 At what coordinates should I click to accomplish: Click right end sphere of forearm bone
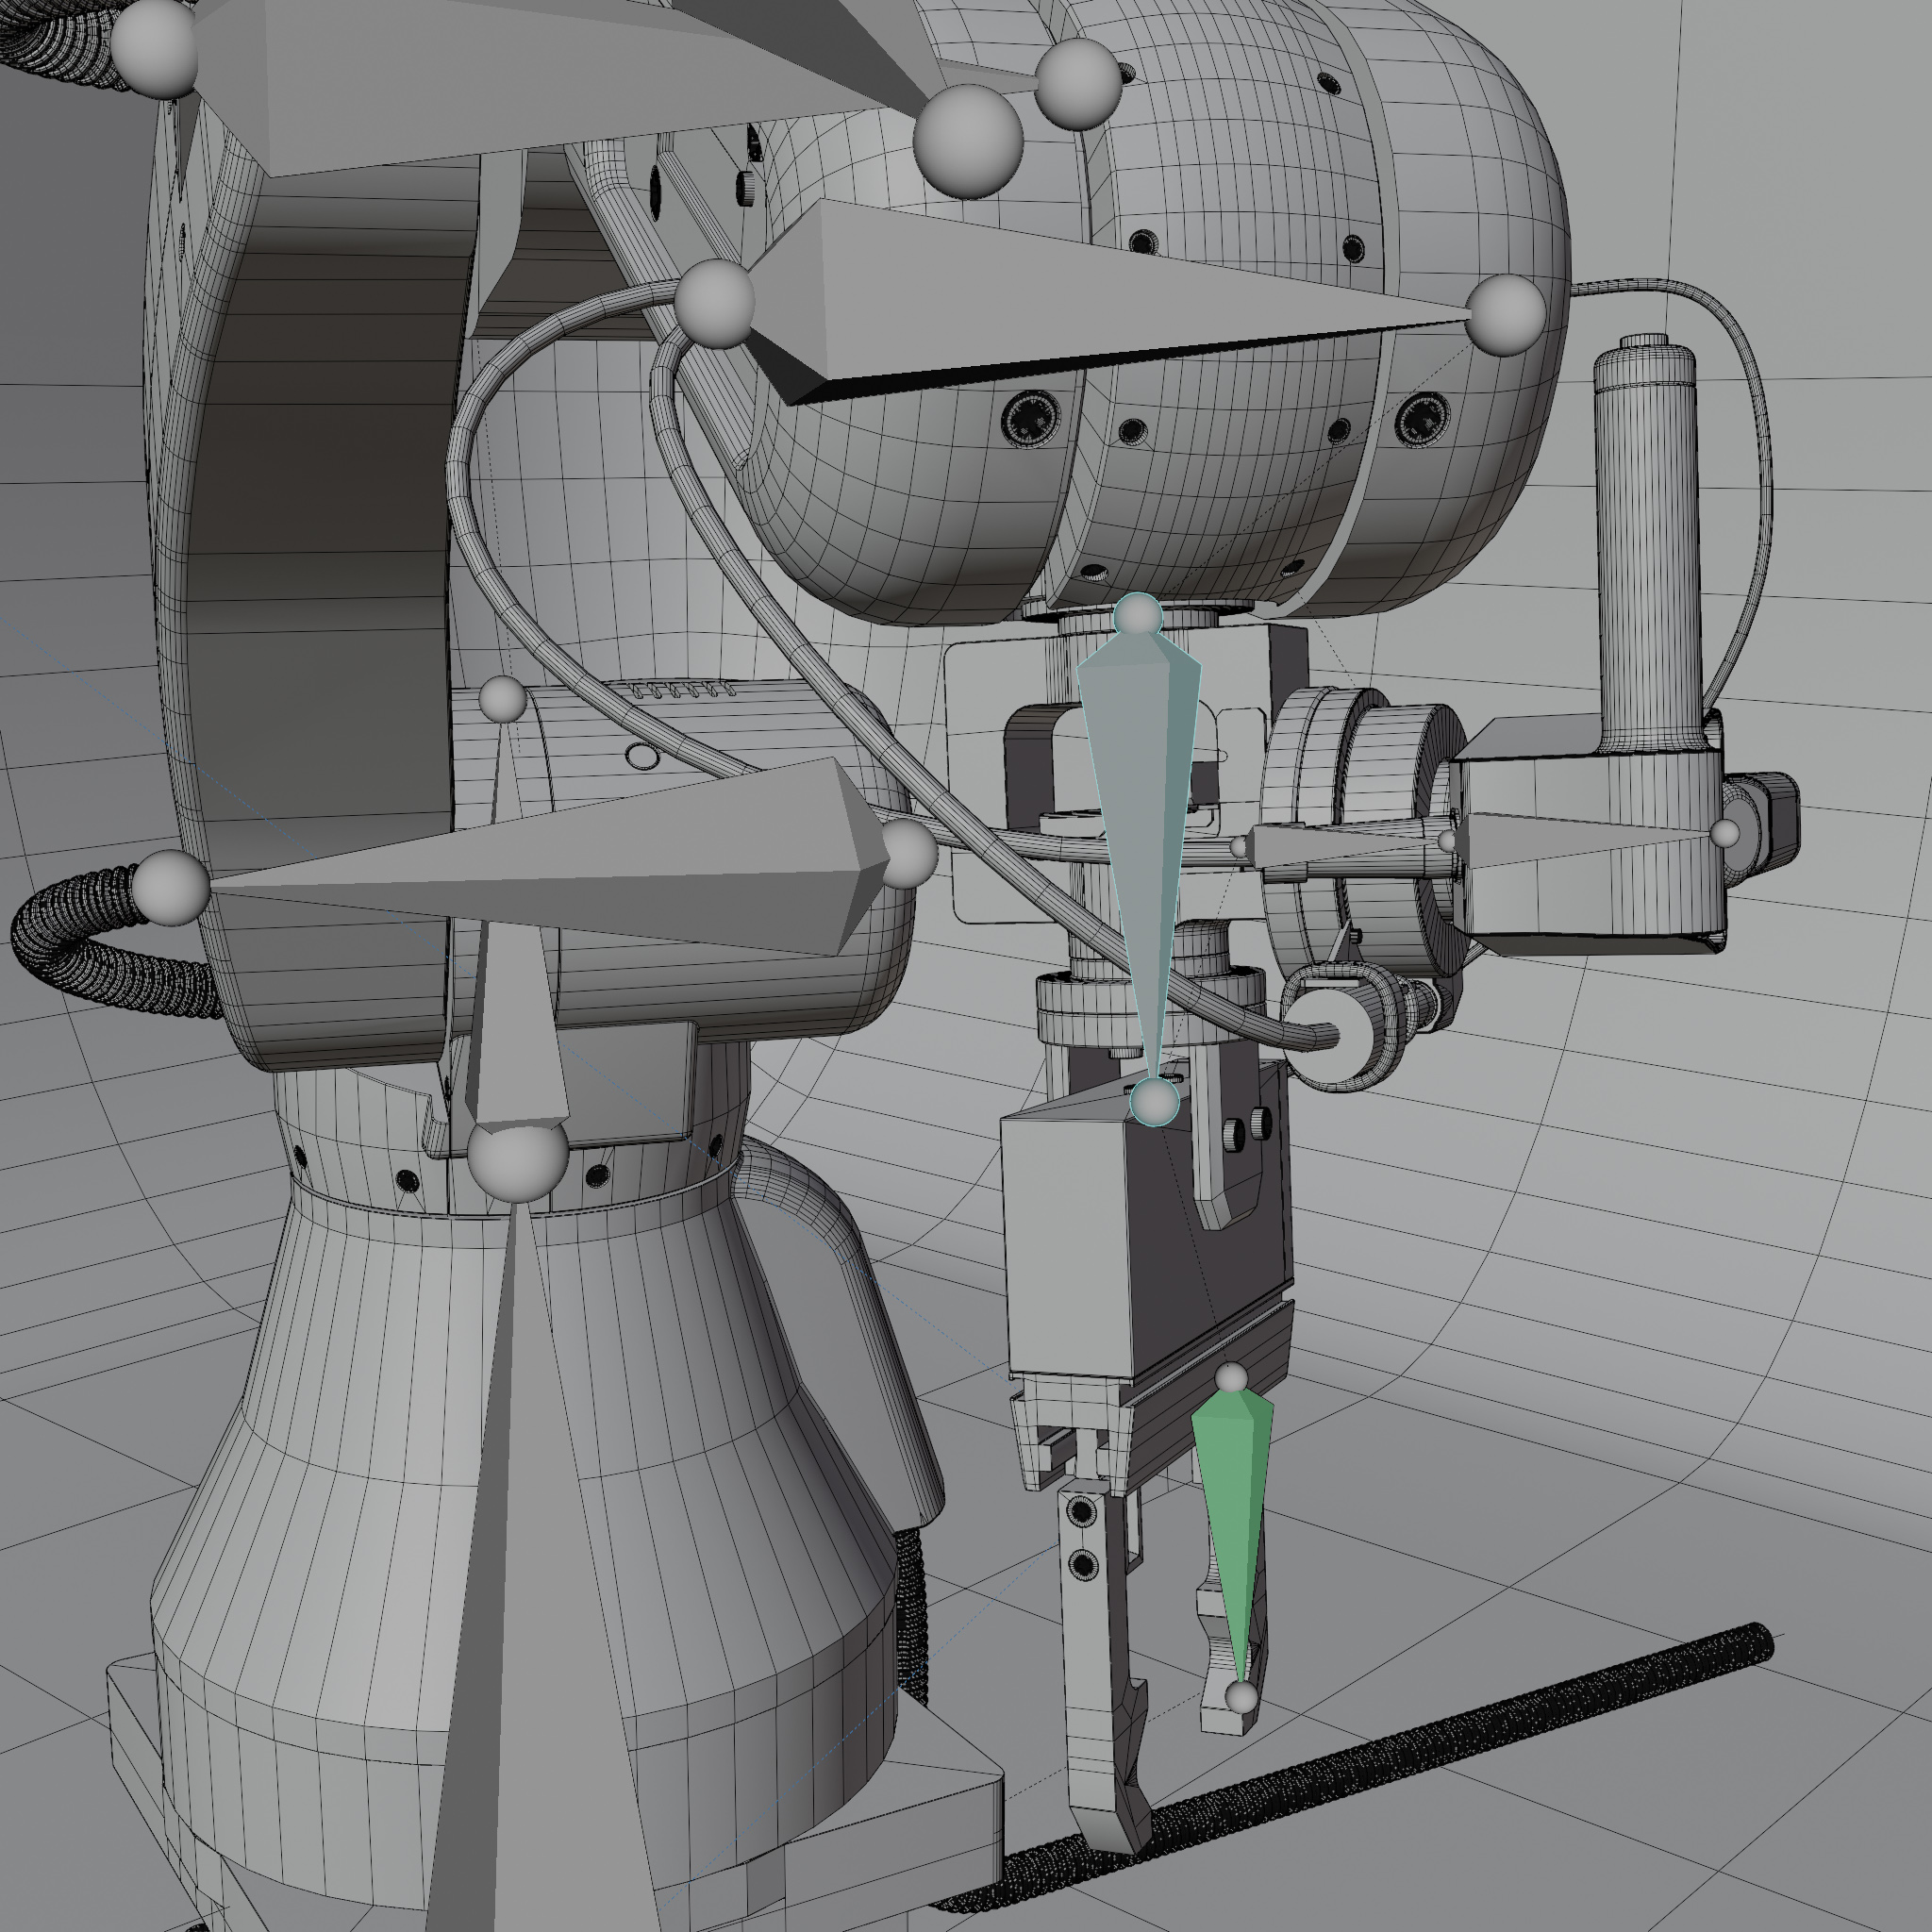click(x=1505, y=314)
